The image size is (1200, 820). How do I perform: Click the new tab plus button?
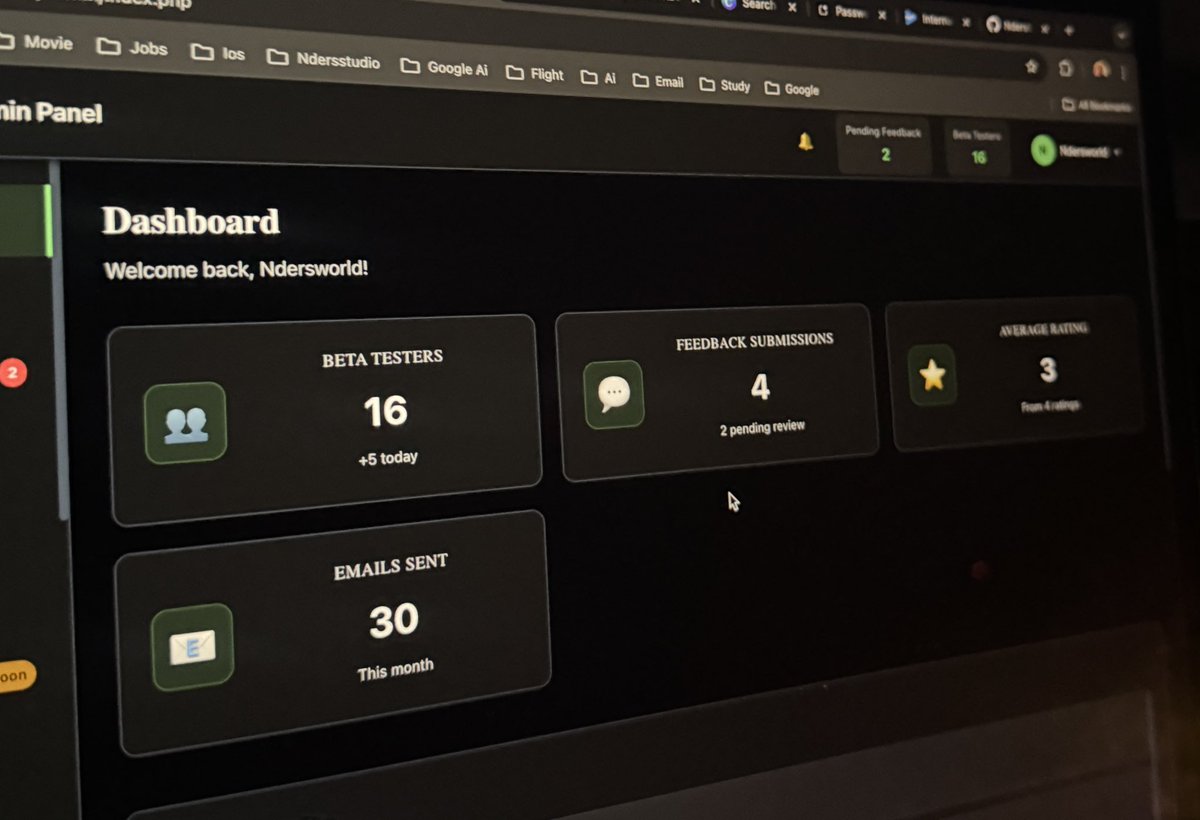[1069, 30]
